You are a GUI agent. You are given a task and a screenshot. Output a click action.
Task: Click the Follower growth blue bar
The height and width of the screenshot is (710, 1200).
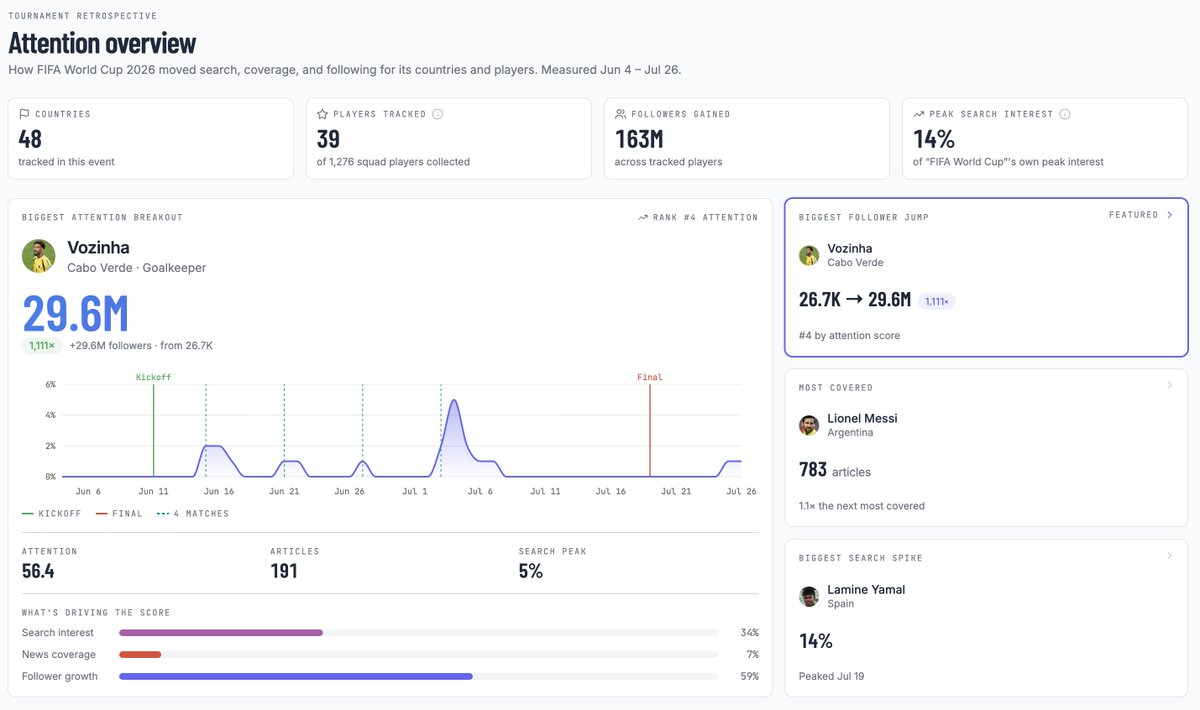296,676
